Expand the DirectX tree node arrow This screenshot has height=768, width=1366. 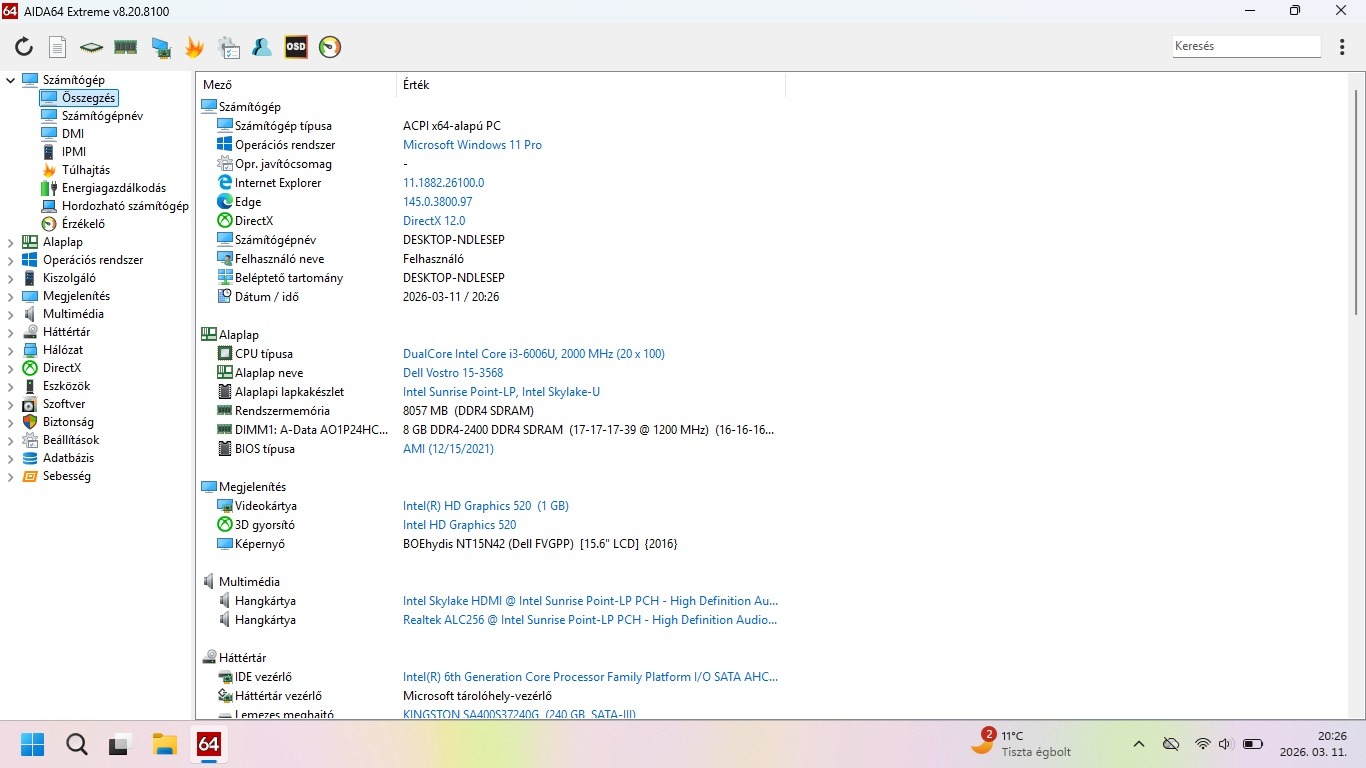tap(11, 368)
